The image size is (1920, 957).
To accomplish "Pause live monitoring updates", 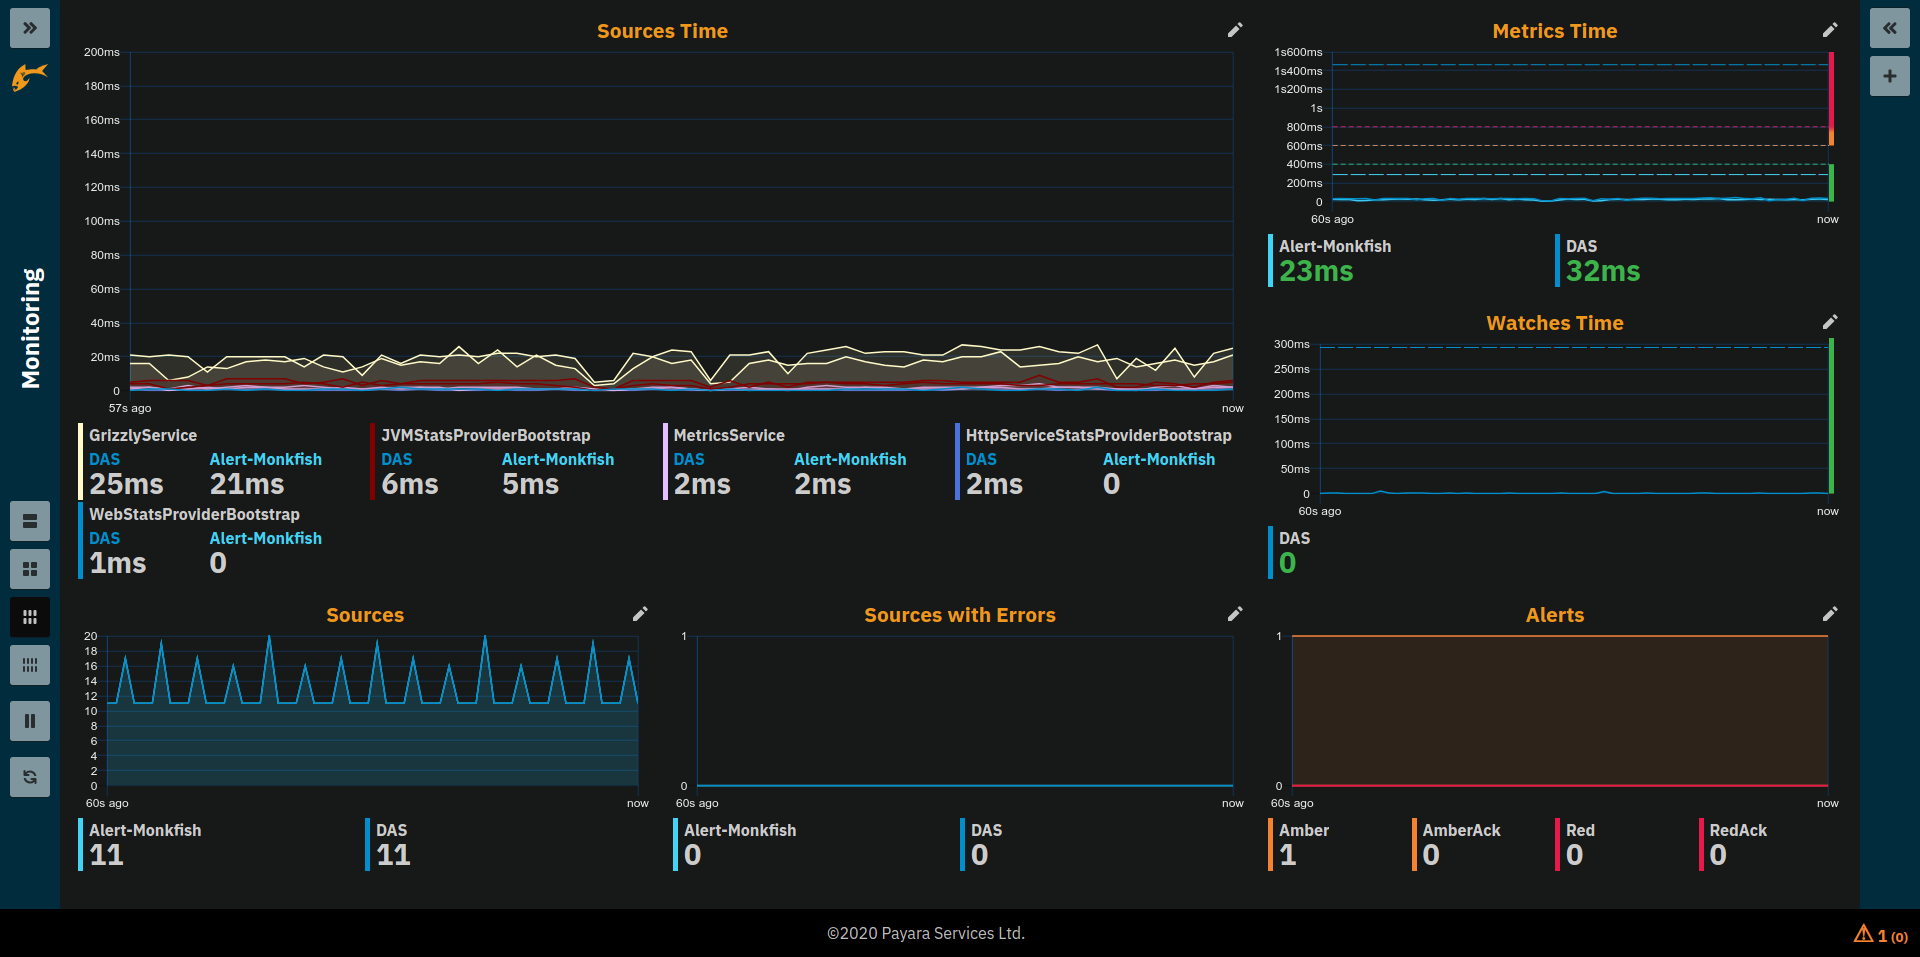I will (x=30, y=721).
